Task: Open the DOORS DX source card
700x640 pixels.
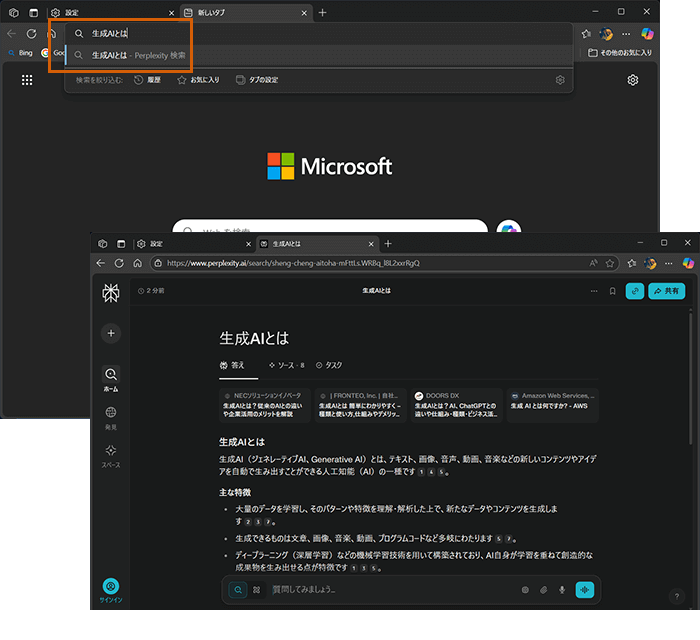Action: pyautogui.click(x=457, y=405)
